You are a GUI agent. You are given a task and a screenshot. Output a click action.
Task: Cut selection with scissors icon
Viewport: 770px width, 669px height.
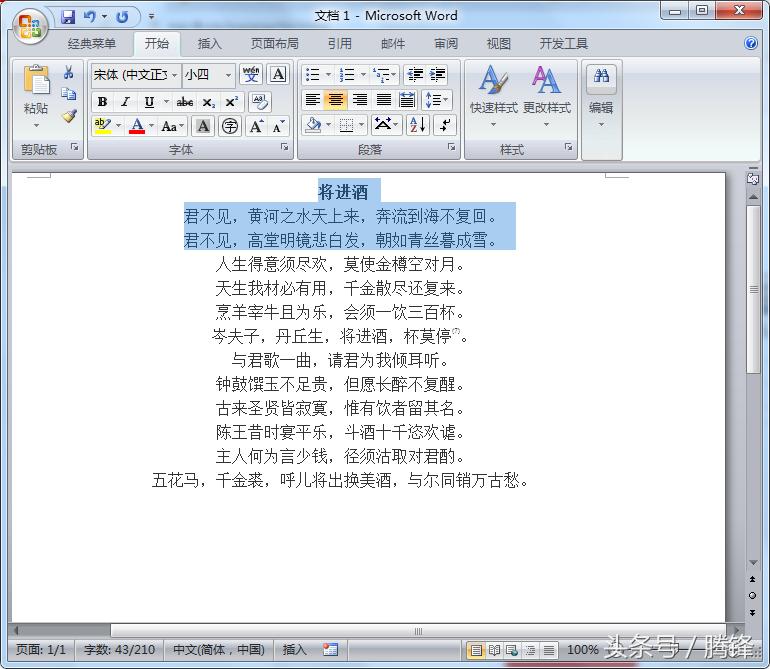pyautogui.click(x=68, y=73)
